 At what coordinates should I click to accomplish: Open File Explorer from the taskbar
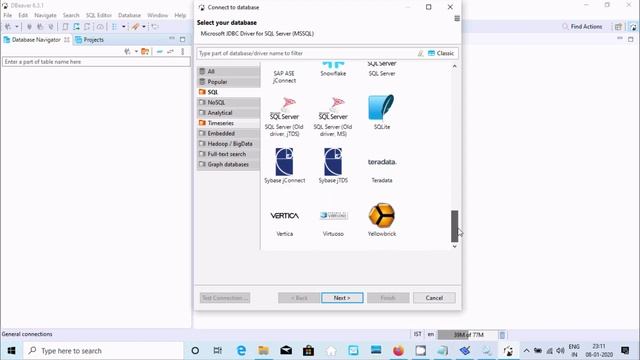tap(263, 351)
